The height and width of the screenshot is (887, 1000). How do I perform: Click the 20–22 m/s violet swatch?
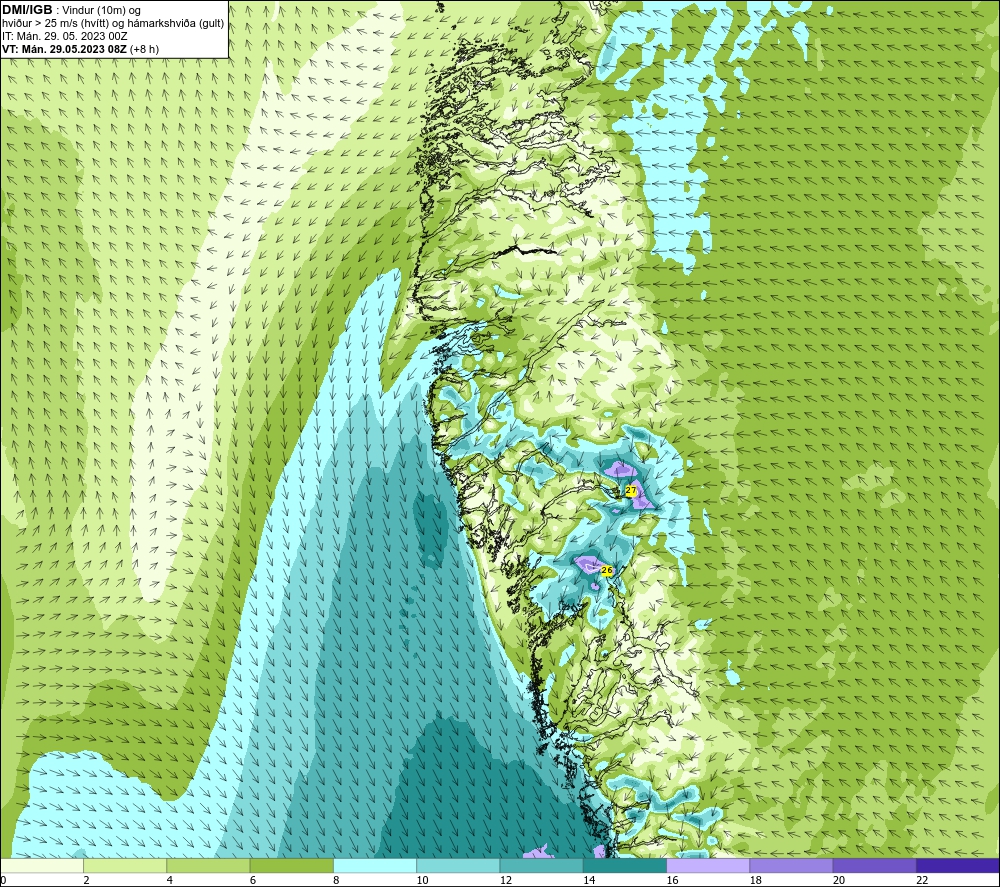click(874, 865)
